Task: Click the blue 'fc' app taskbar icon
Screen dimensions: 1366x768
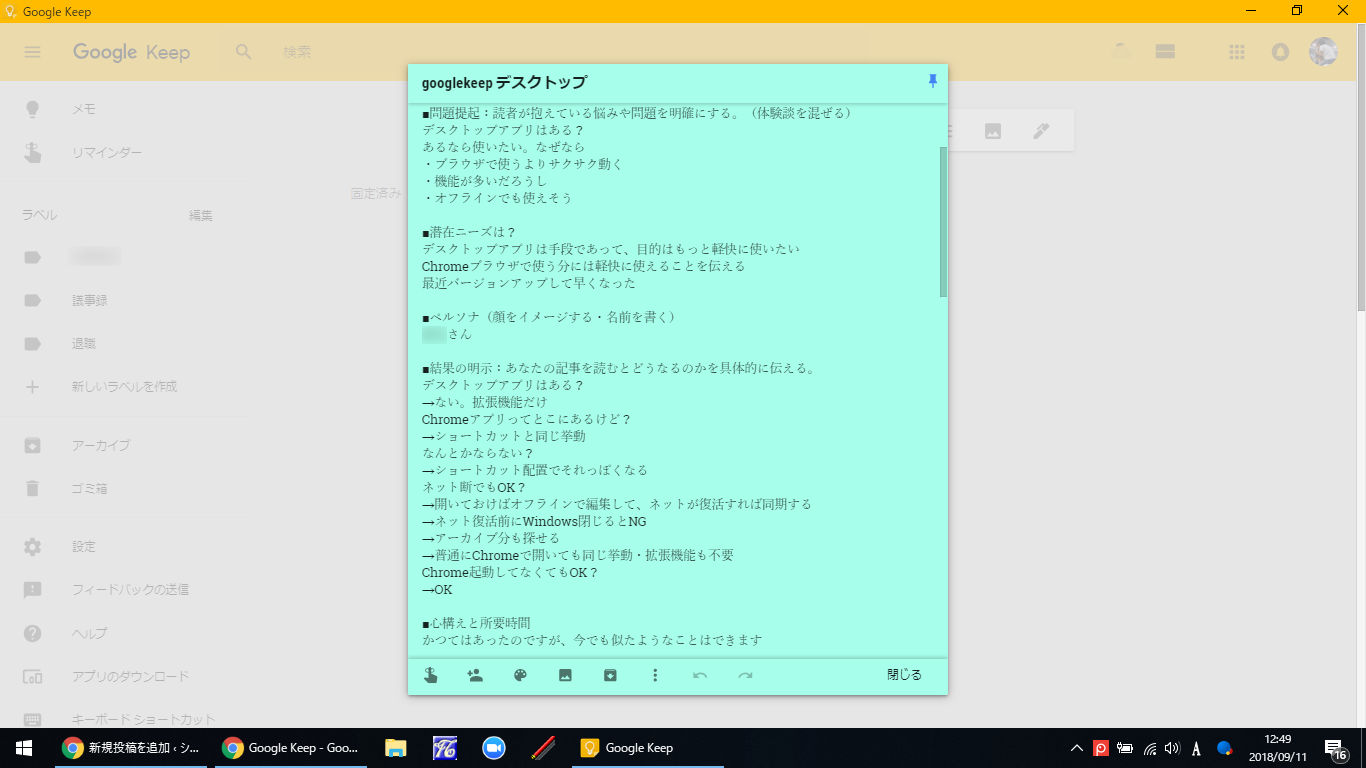Action: (x=445, y=747)
